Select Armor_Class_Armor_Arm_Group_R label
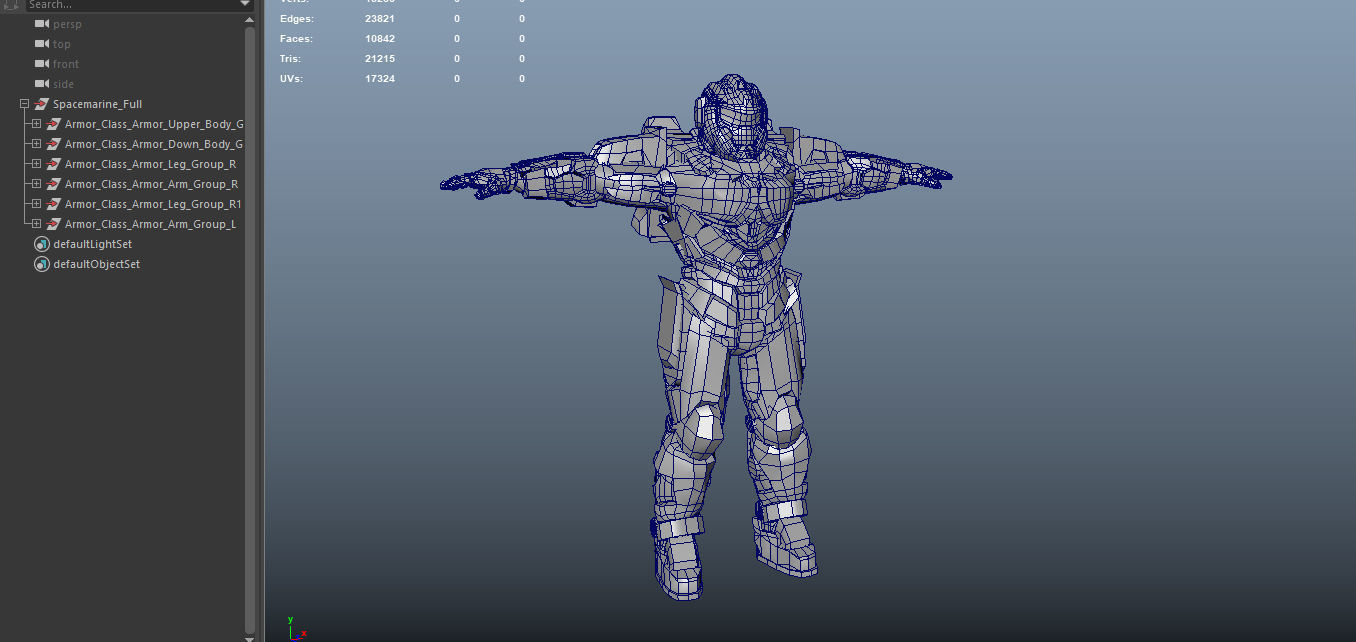Image resolution: width=1356 pixels, height=642 pixels. (x=151, y=184)
